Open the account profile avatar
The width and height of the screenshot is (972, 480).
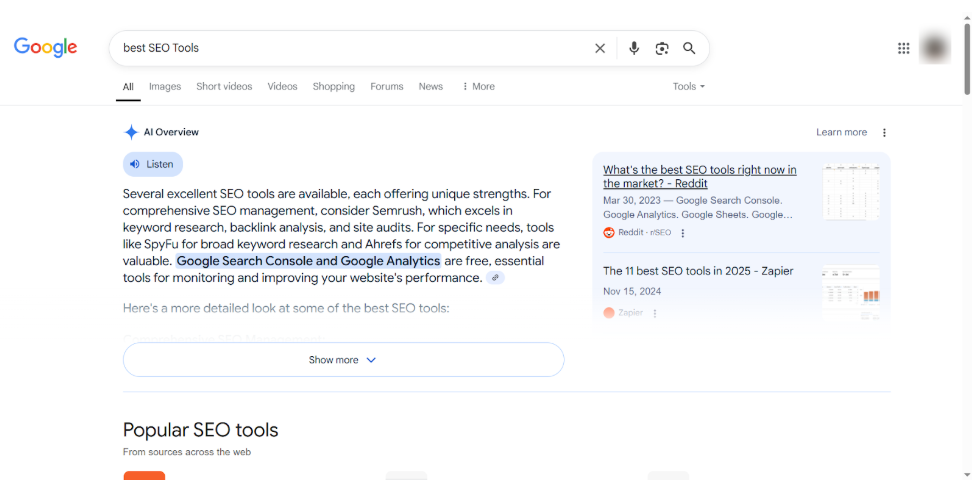(x=935, y=48)
